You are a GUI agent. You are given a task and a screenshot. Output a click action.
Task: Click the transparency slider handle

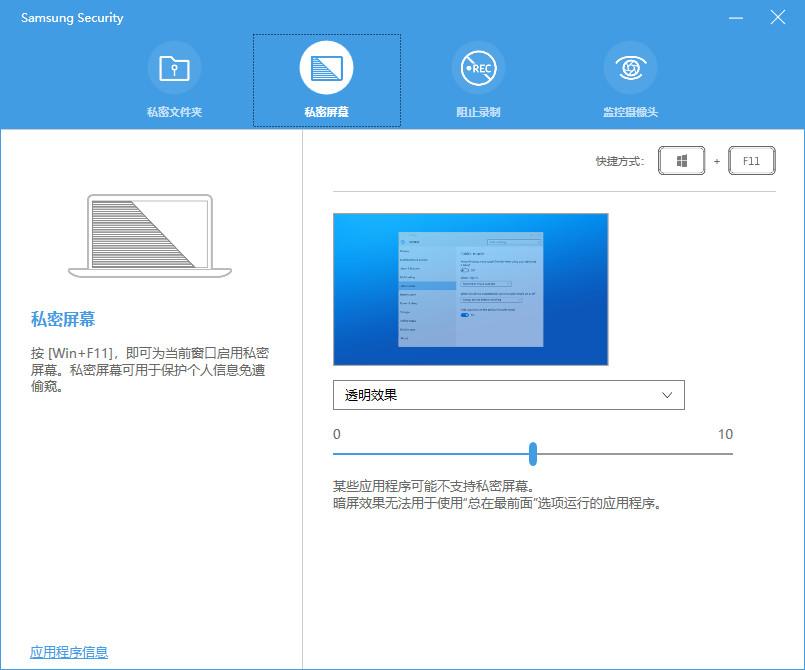pyautogui.click(x=533, y=454)
